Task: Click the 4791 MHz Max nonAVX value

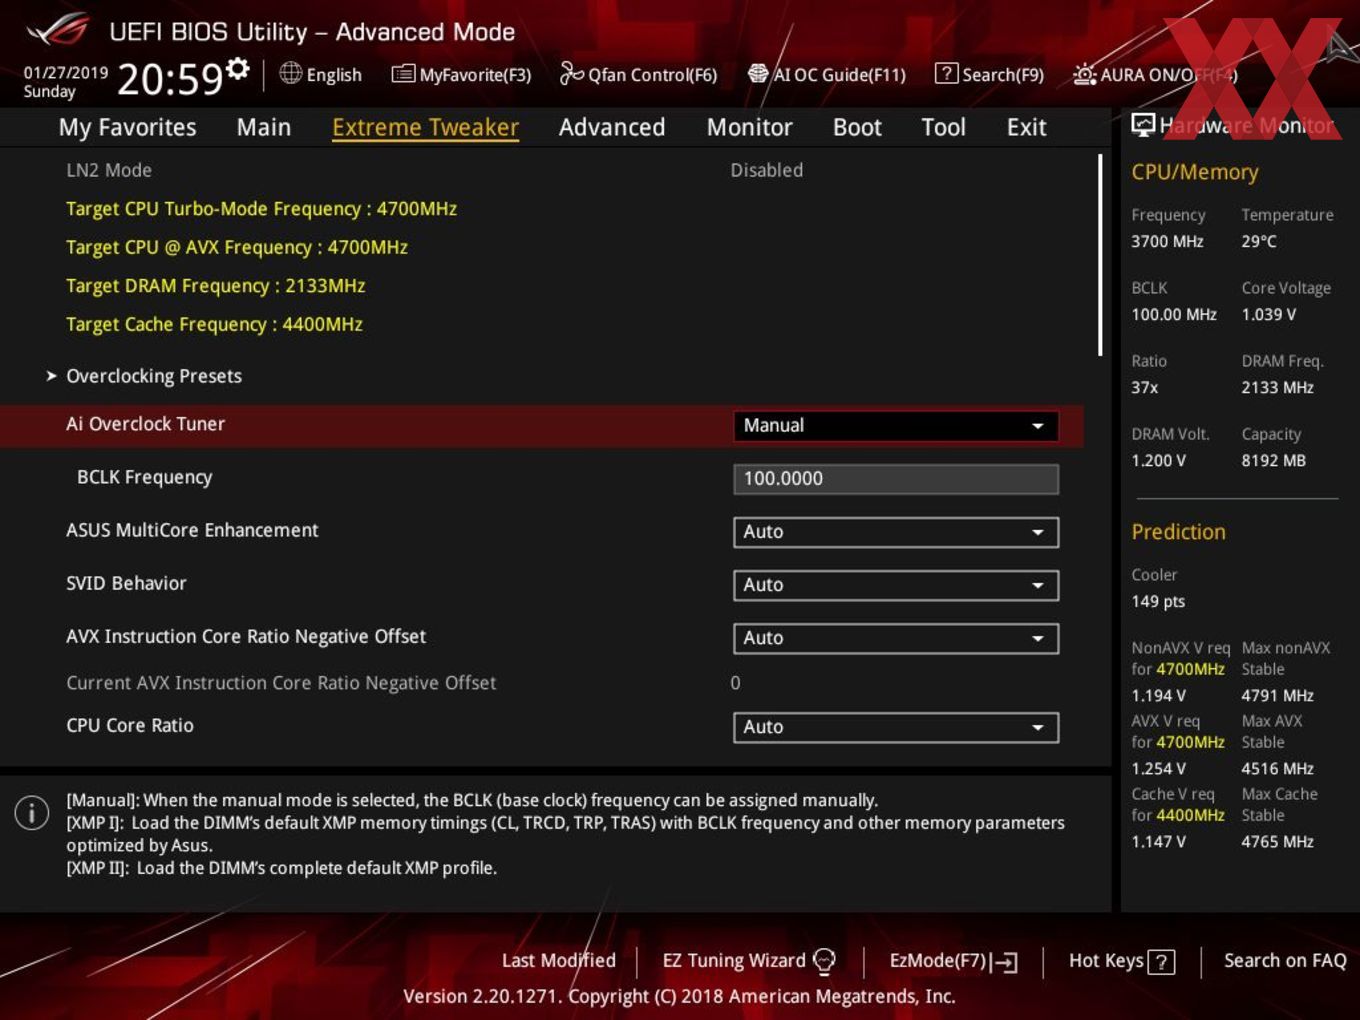Action: point(1277,695)
